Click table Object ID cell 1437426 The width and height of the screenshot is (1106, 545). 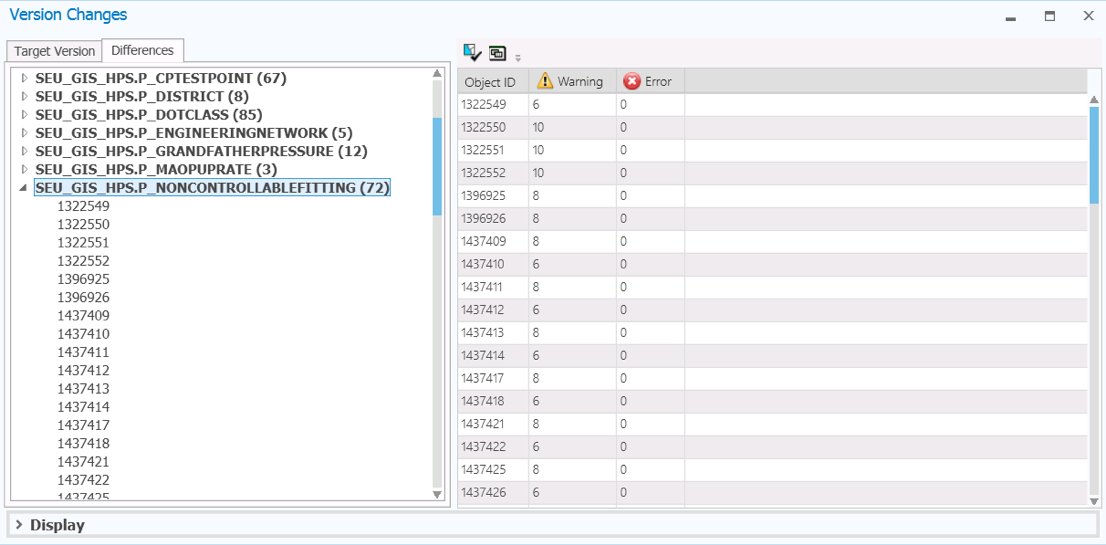tap(492, 492)
